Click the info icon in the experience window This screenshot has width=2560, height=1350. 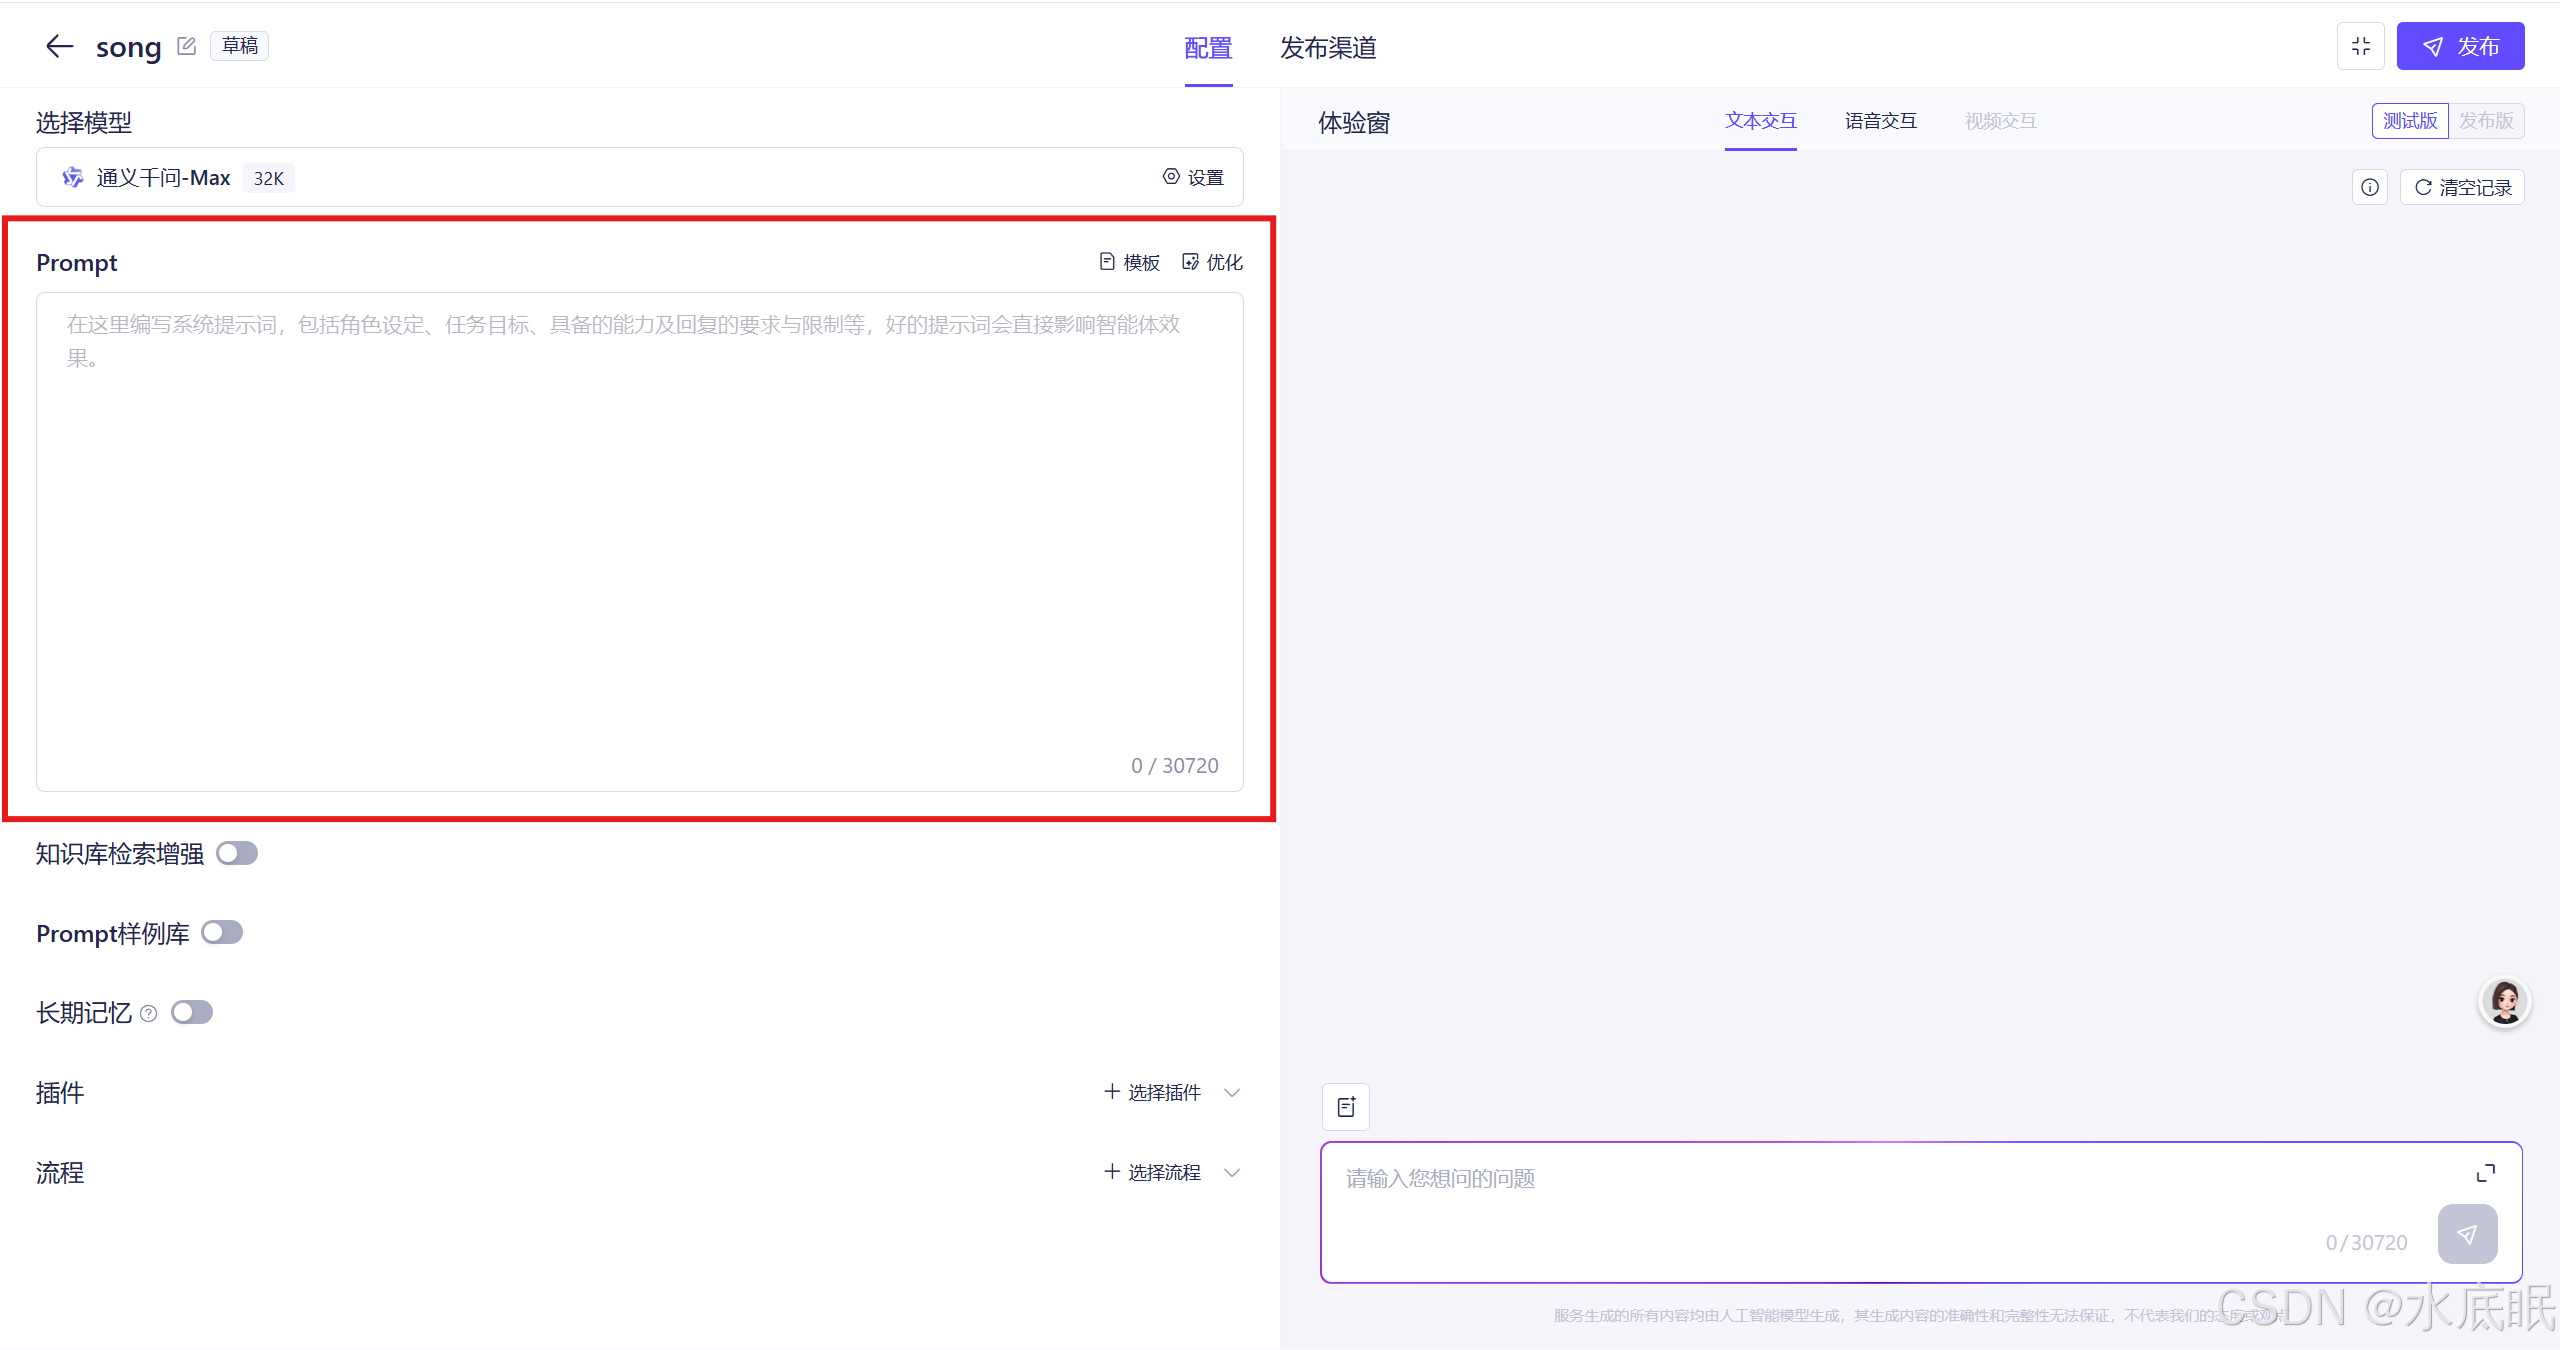[2370, 187]
